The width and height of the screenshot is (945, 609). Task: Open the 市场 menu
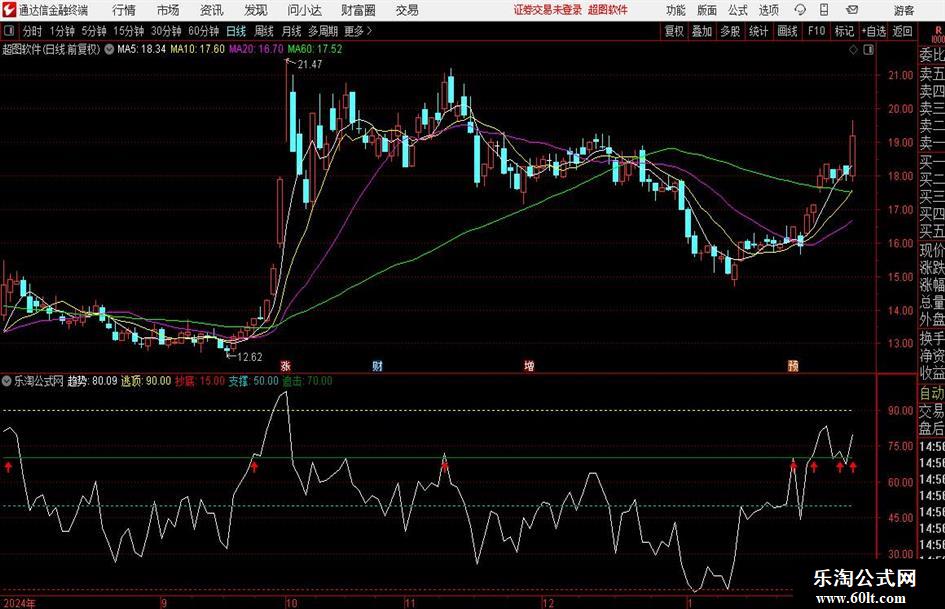[168, 10]
